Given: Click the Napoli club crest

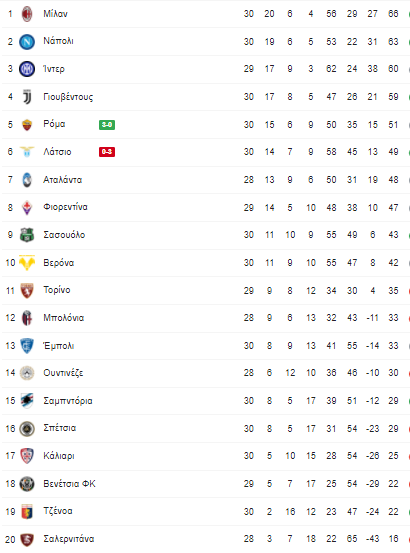Looking at the screenshot, I should (27, 42).
